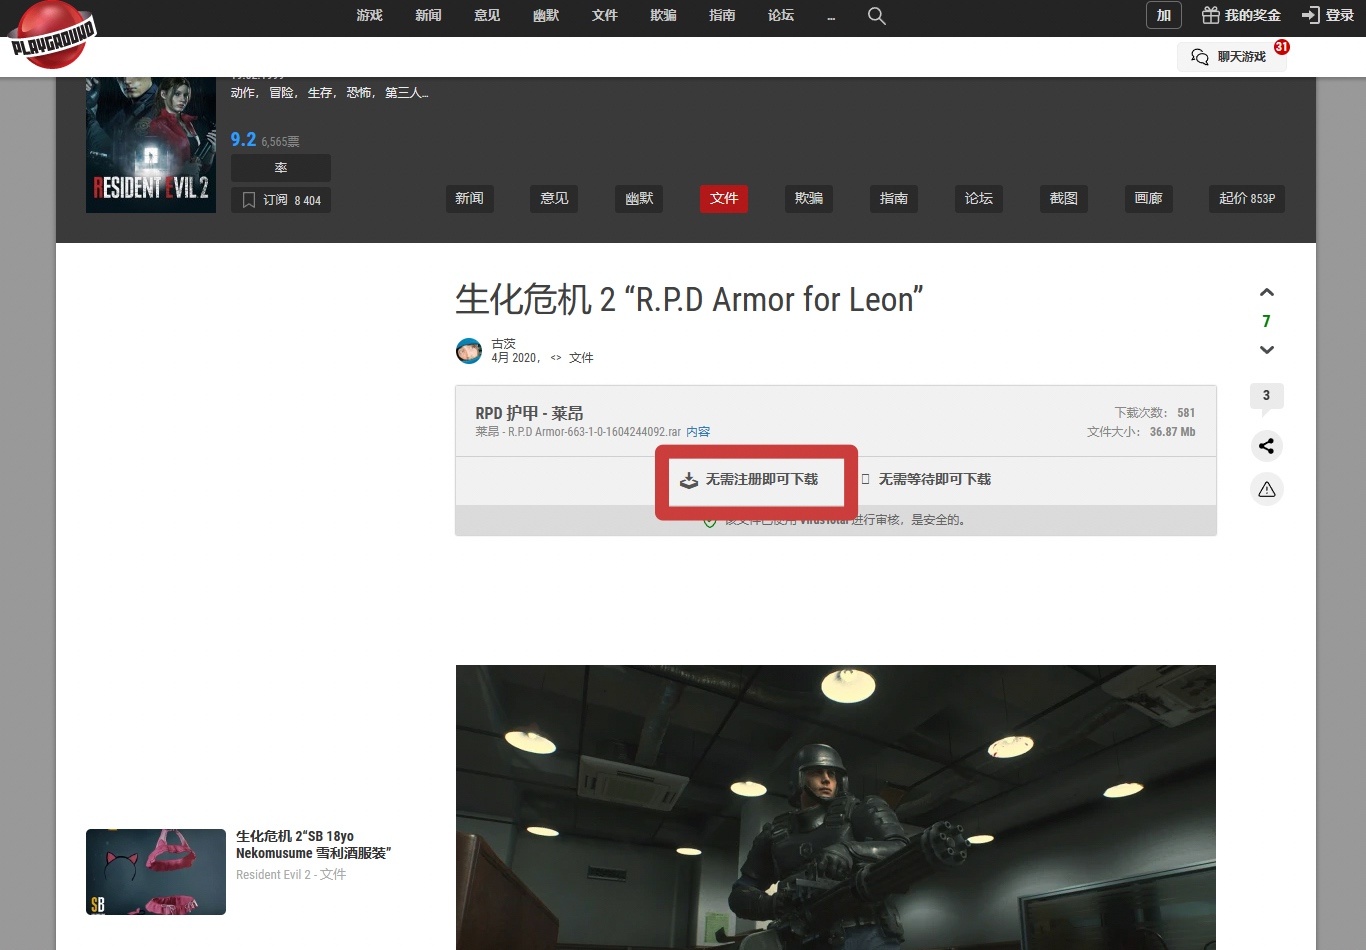
Task: Click the small icon before 无需等待即可下载
Action: [866, 480]
